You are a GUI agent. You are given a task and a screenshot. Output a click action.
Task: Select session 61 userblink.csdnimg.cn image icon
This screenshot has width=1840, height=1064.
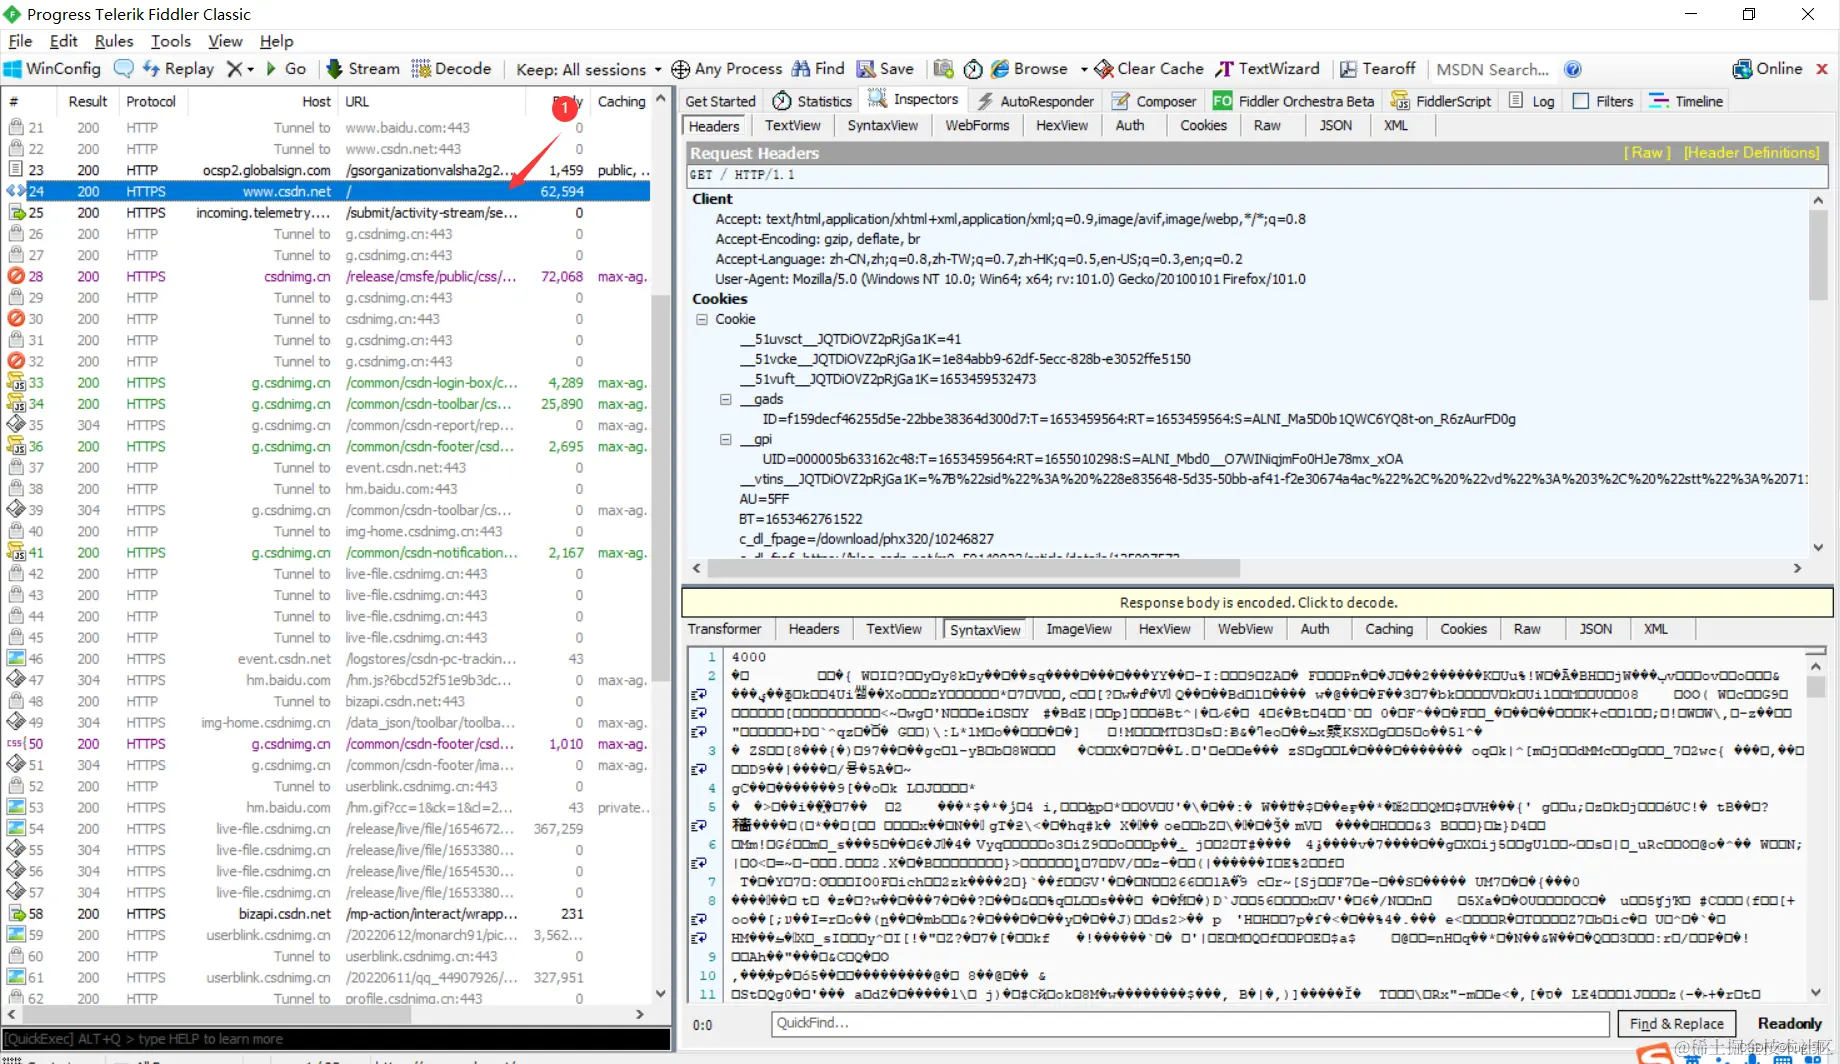16,977
